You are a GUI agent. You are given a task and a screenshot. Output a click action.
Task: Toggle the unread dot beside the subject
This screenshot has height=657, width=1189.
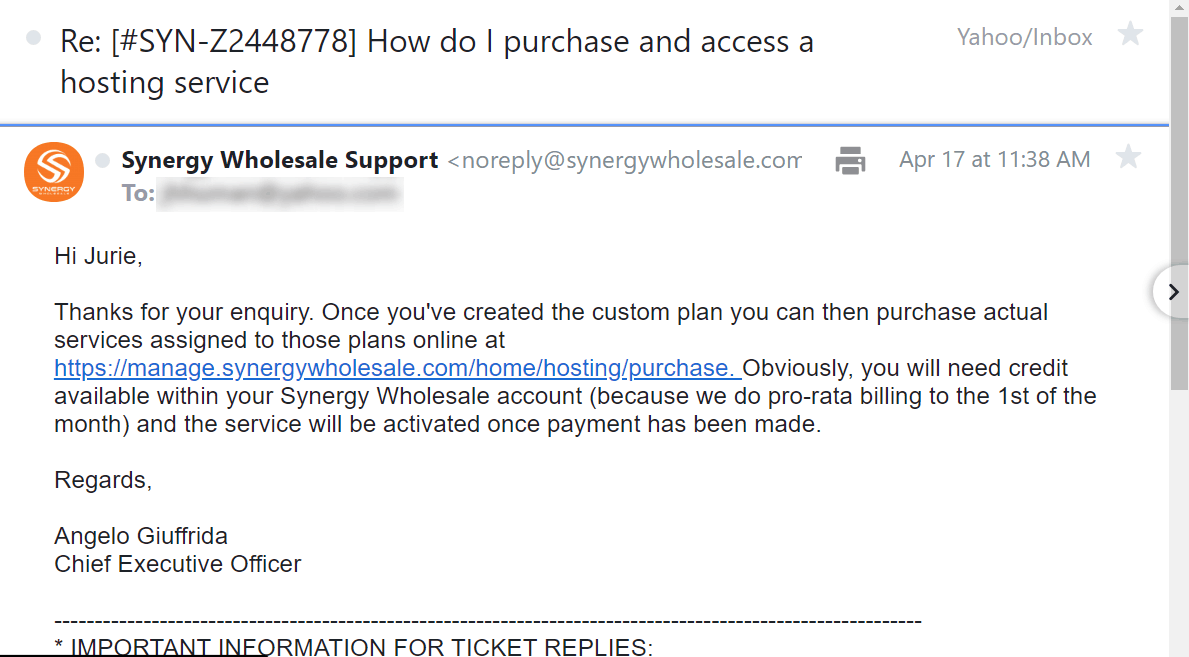click(33, 37)
